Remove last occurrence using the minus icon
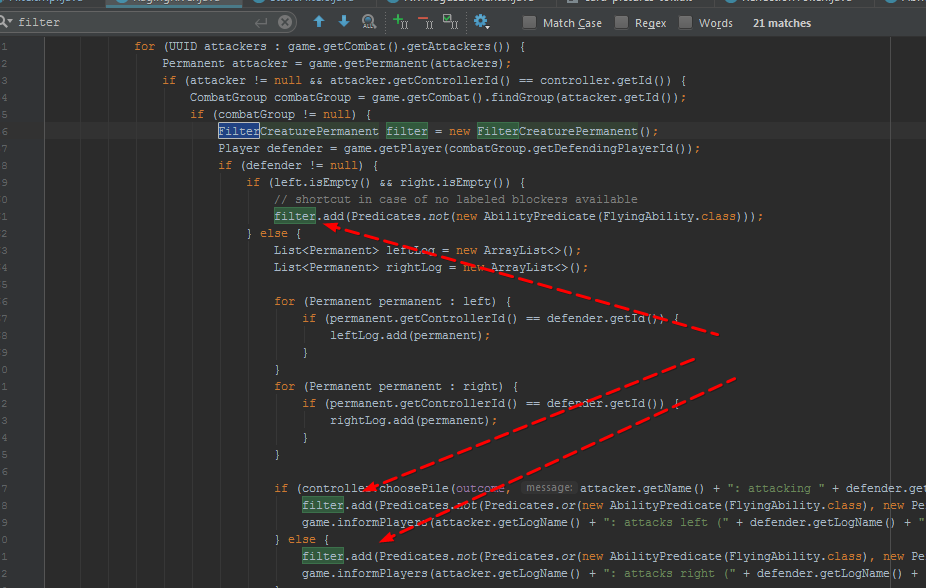Viewport: 926px width, 588px height. point(423,21)
